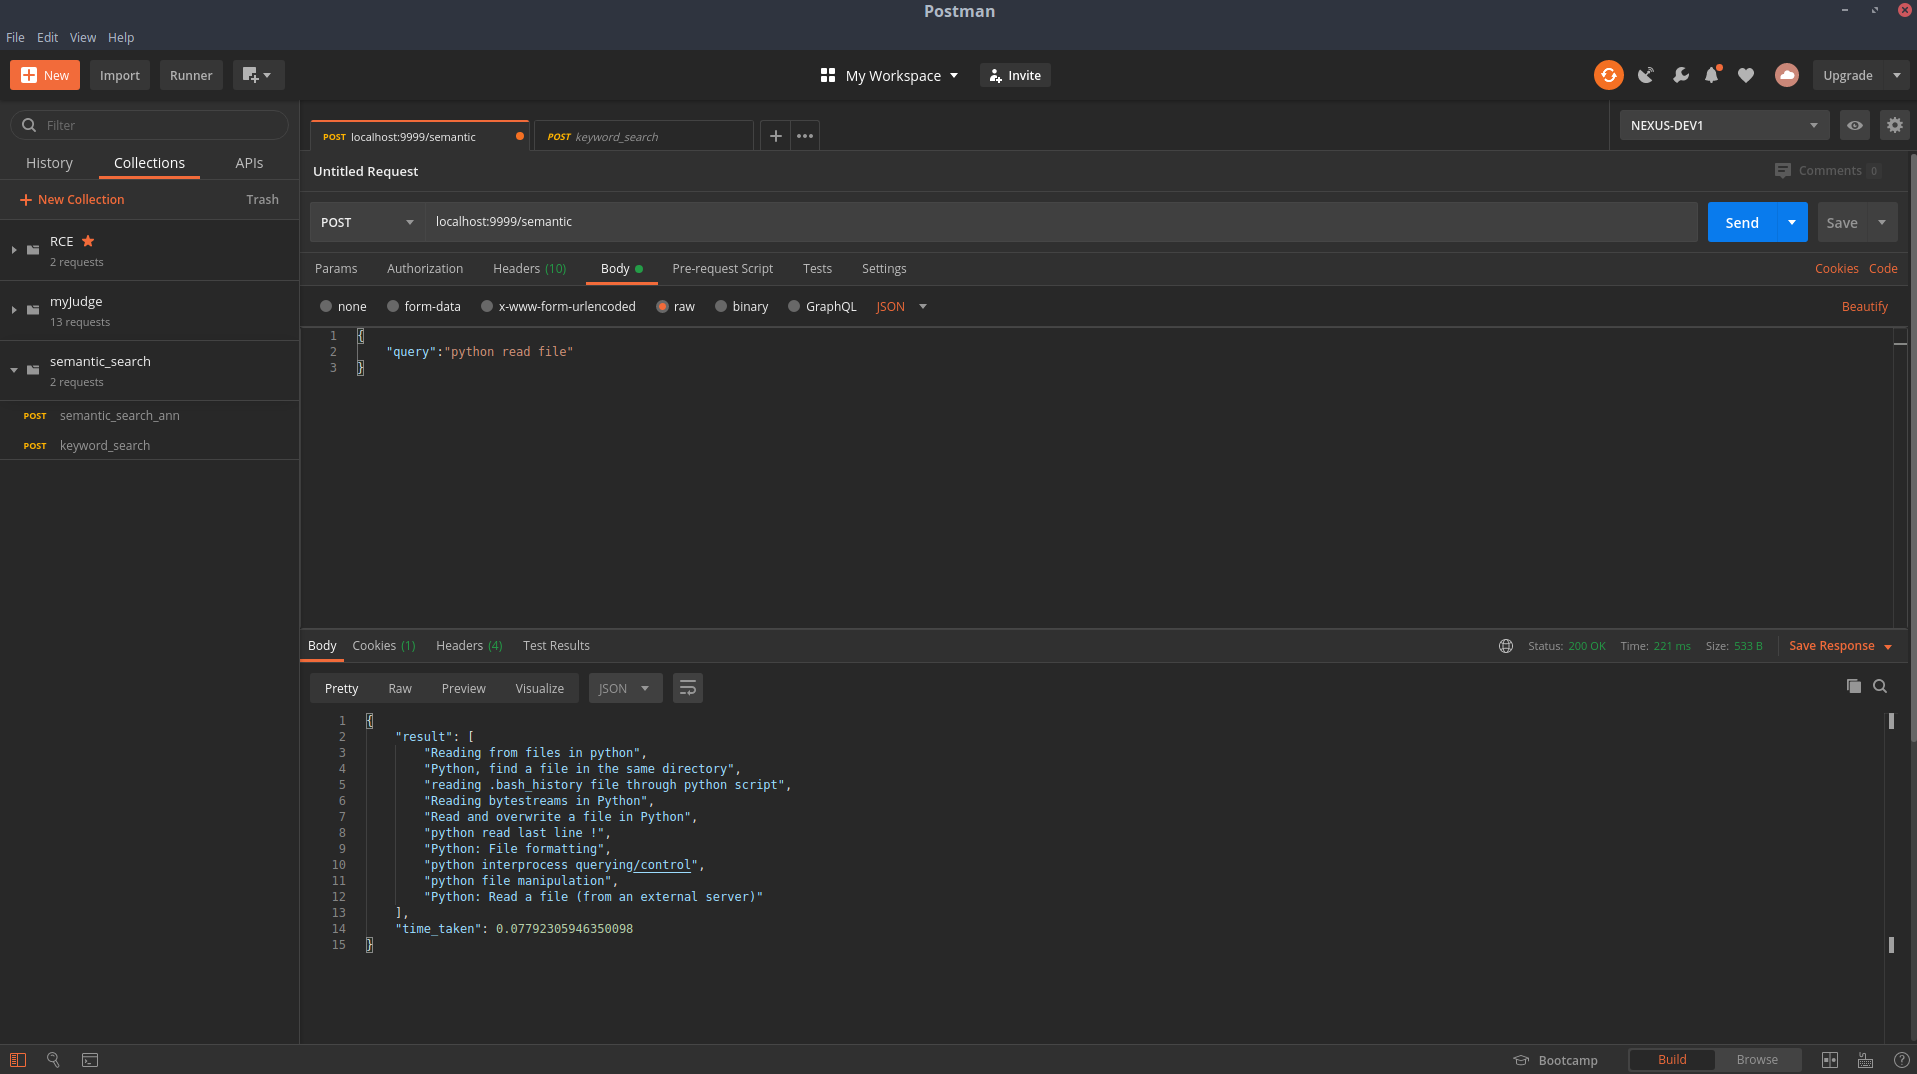Open the help question mark icon
The height and width of the screenshot is (1074, 1917).
click(x=1901, y=1060)
